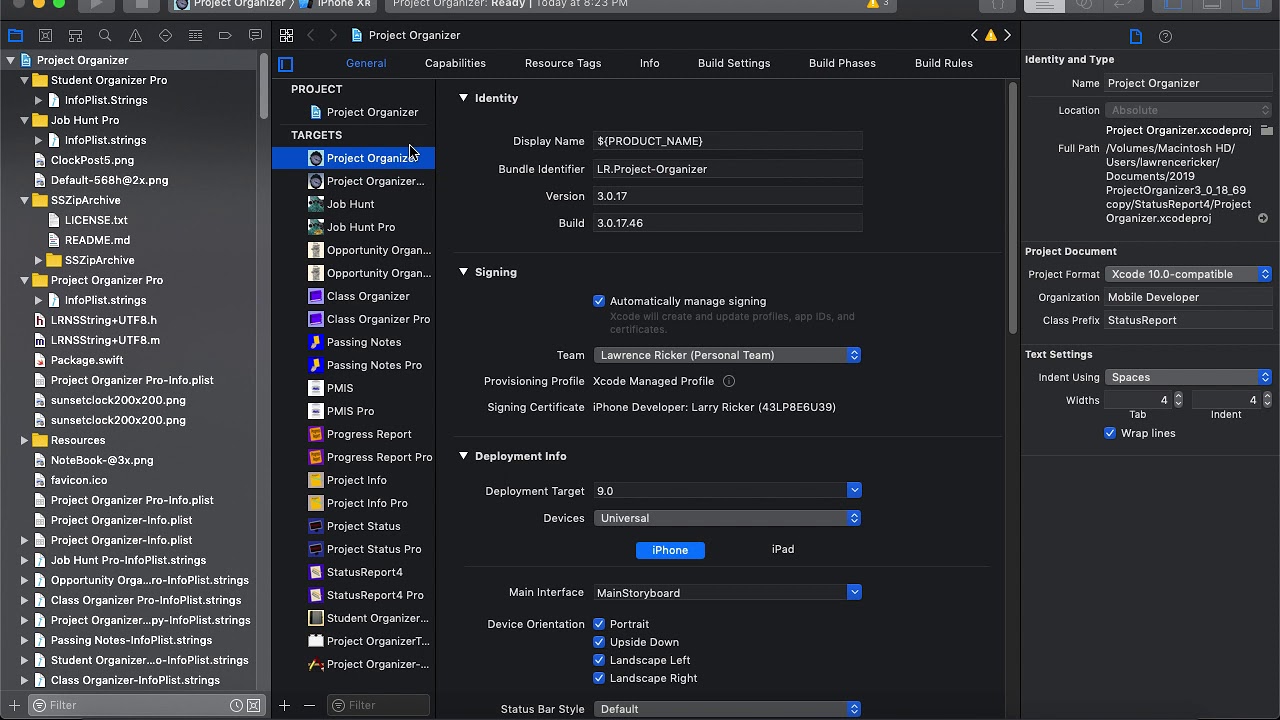Expand the Resources folder in navigator

click(x=24, y=440)
